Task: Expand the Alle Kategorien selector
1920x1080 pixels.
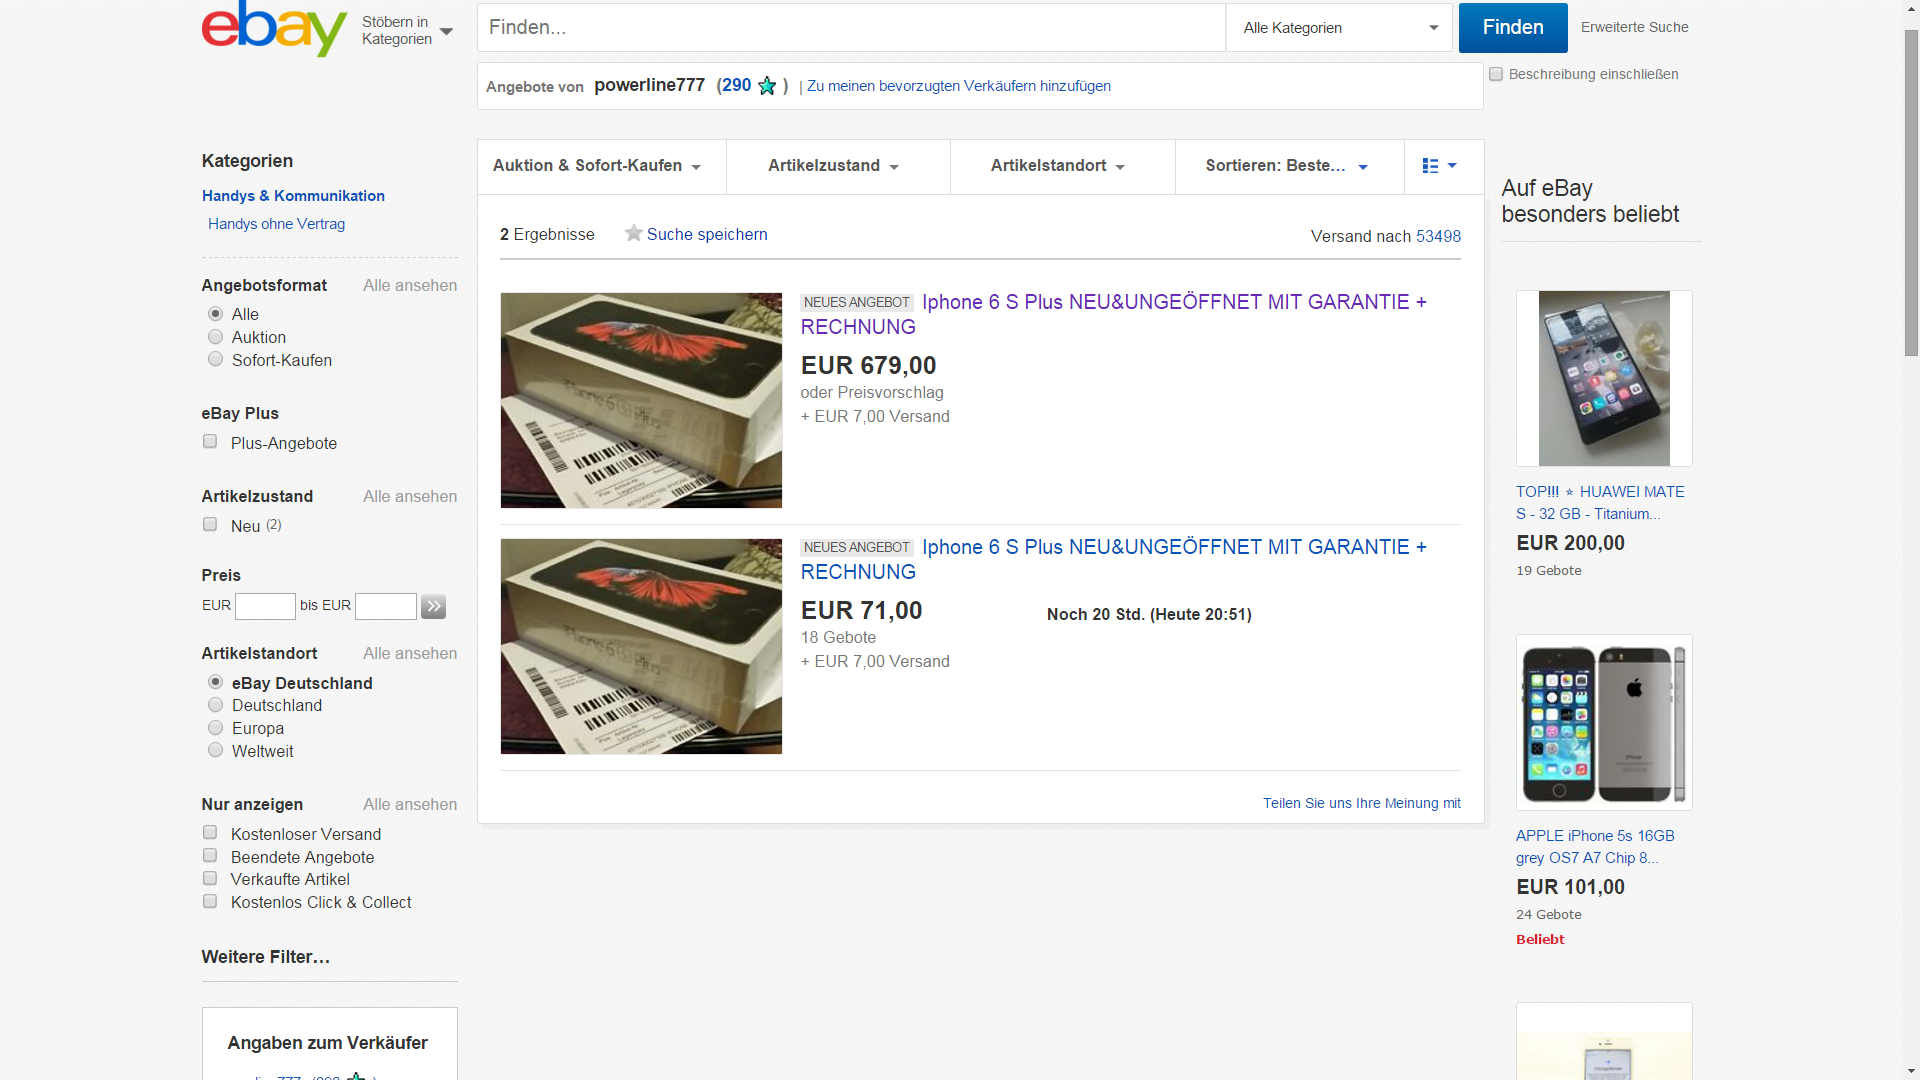Action: tap(1339, 28)
